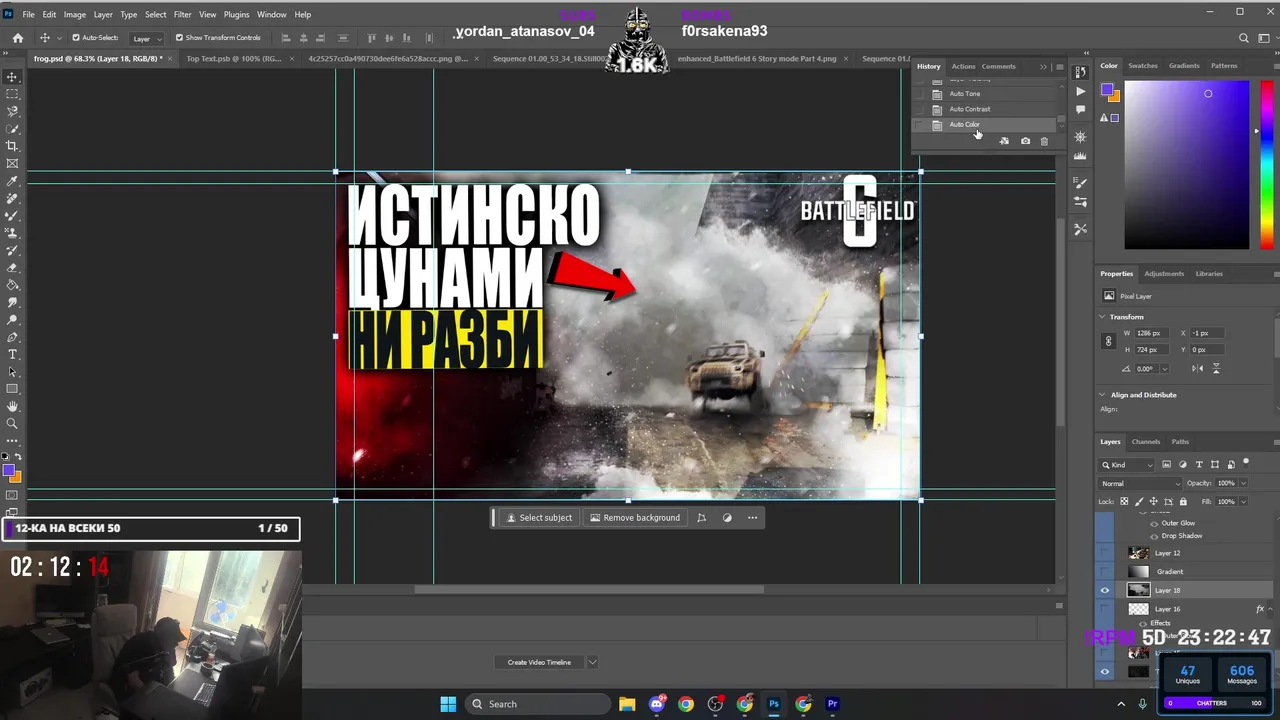Toggle Show Transform Controls checkbox

pyautogui.click(x=179, y=38)
